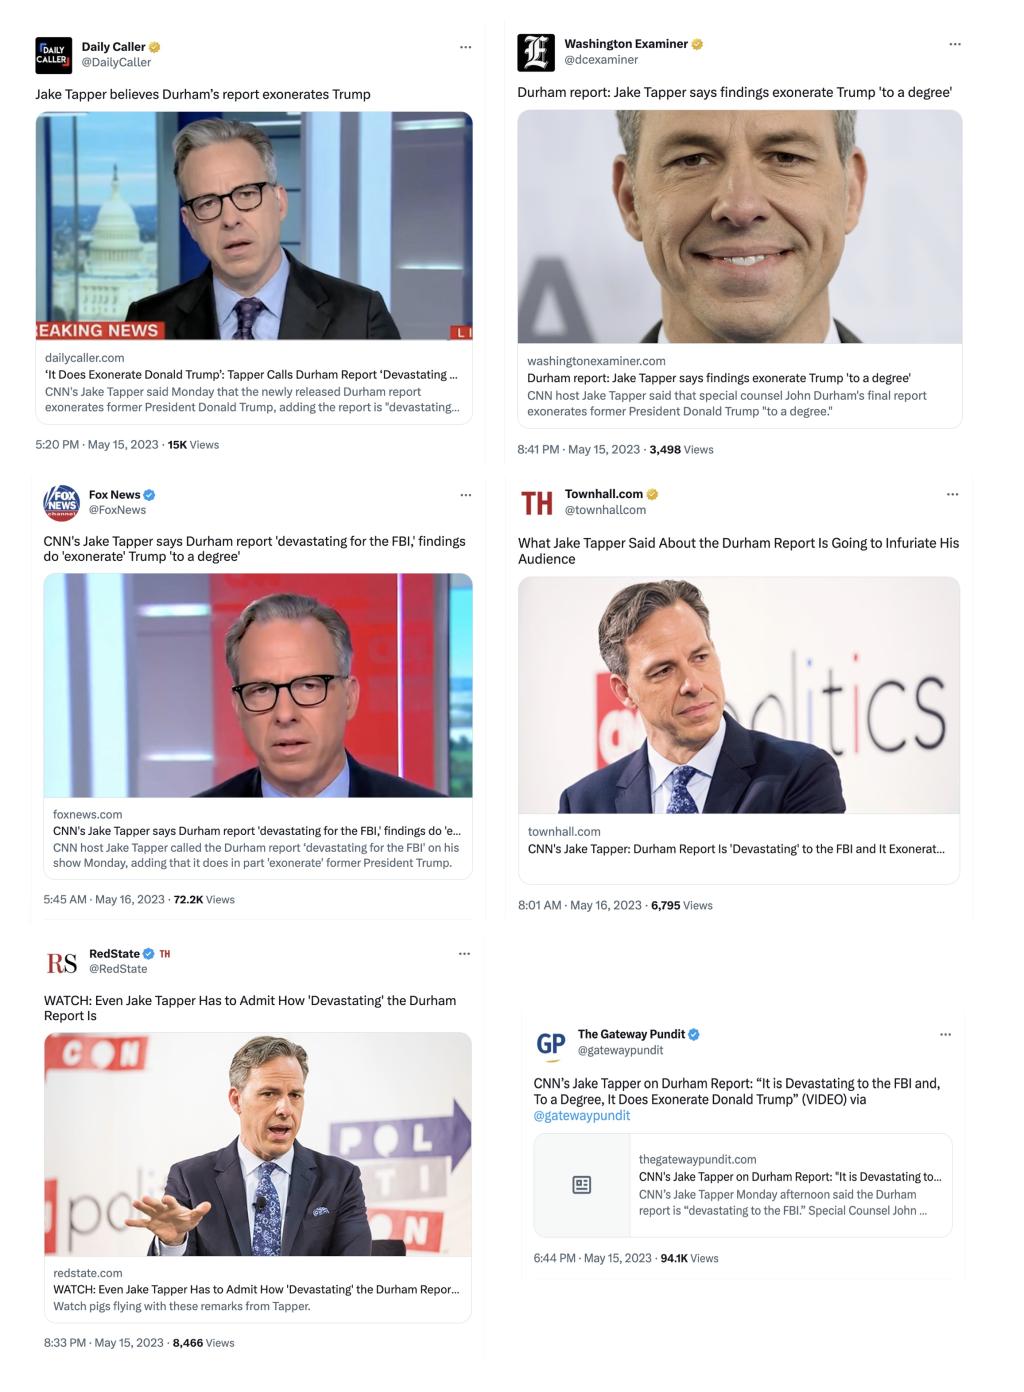Open the foxnews.com article headline
Screen dimensions: 1024x1392
tap(257, 831)
